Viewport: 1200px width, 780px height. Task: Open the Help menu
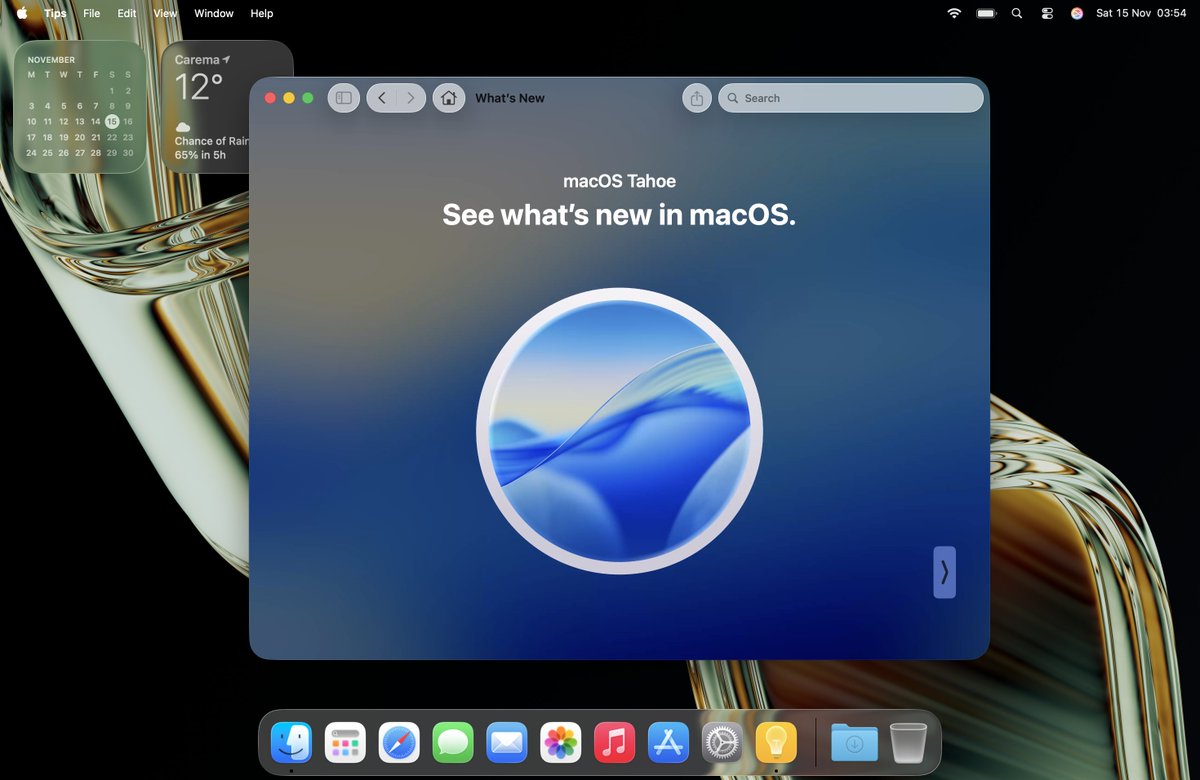click(x=262, y=13)
